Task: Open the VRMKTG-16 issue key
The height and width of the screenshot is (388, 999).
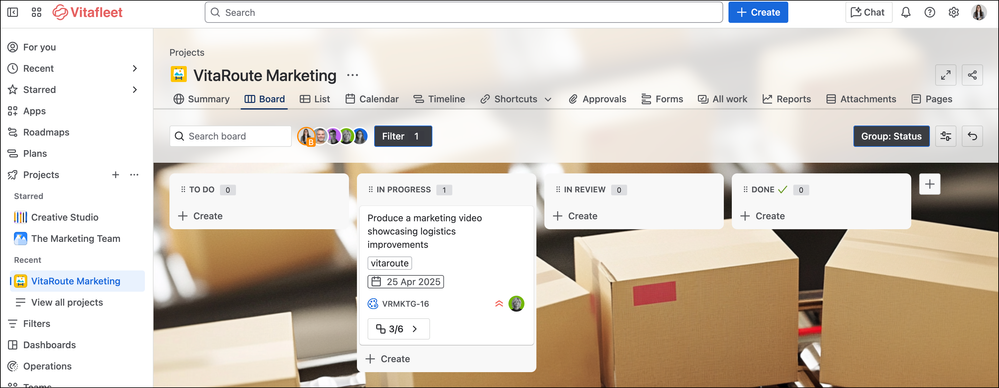Action: (x=405, y=304)
